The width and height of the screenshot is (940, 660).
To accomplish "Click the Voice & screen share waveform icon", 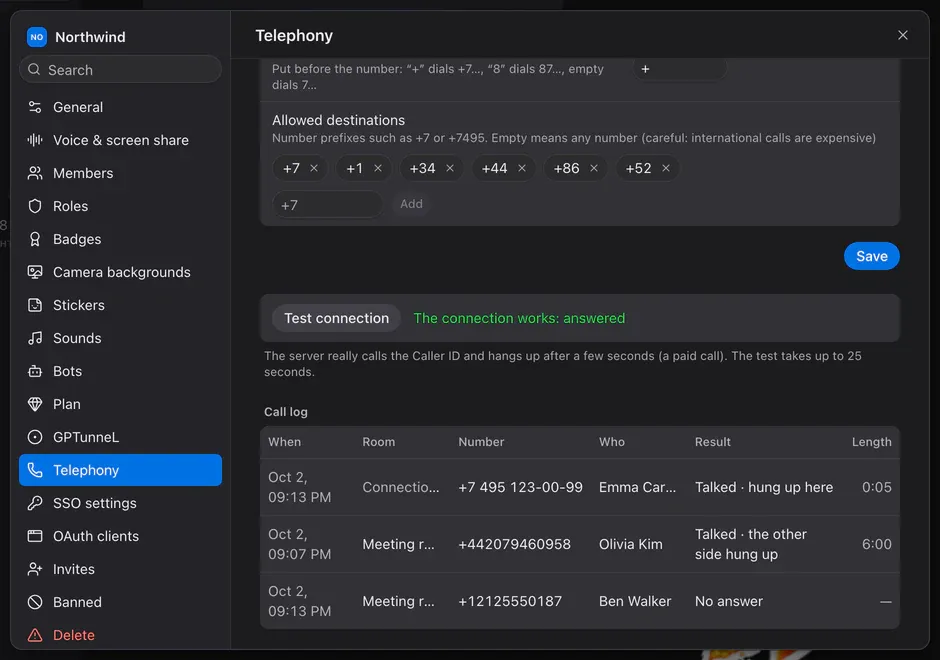I will click(35, 140).
